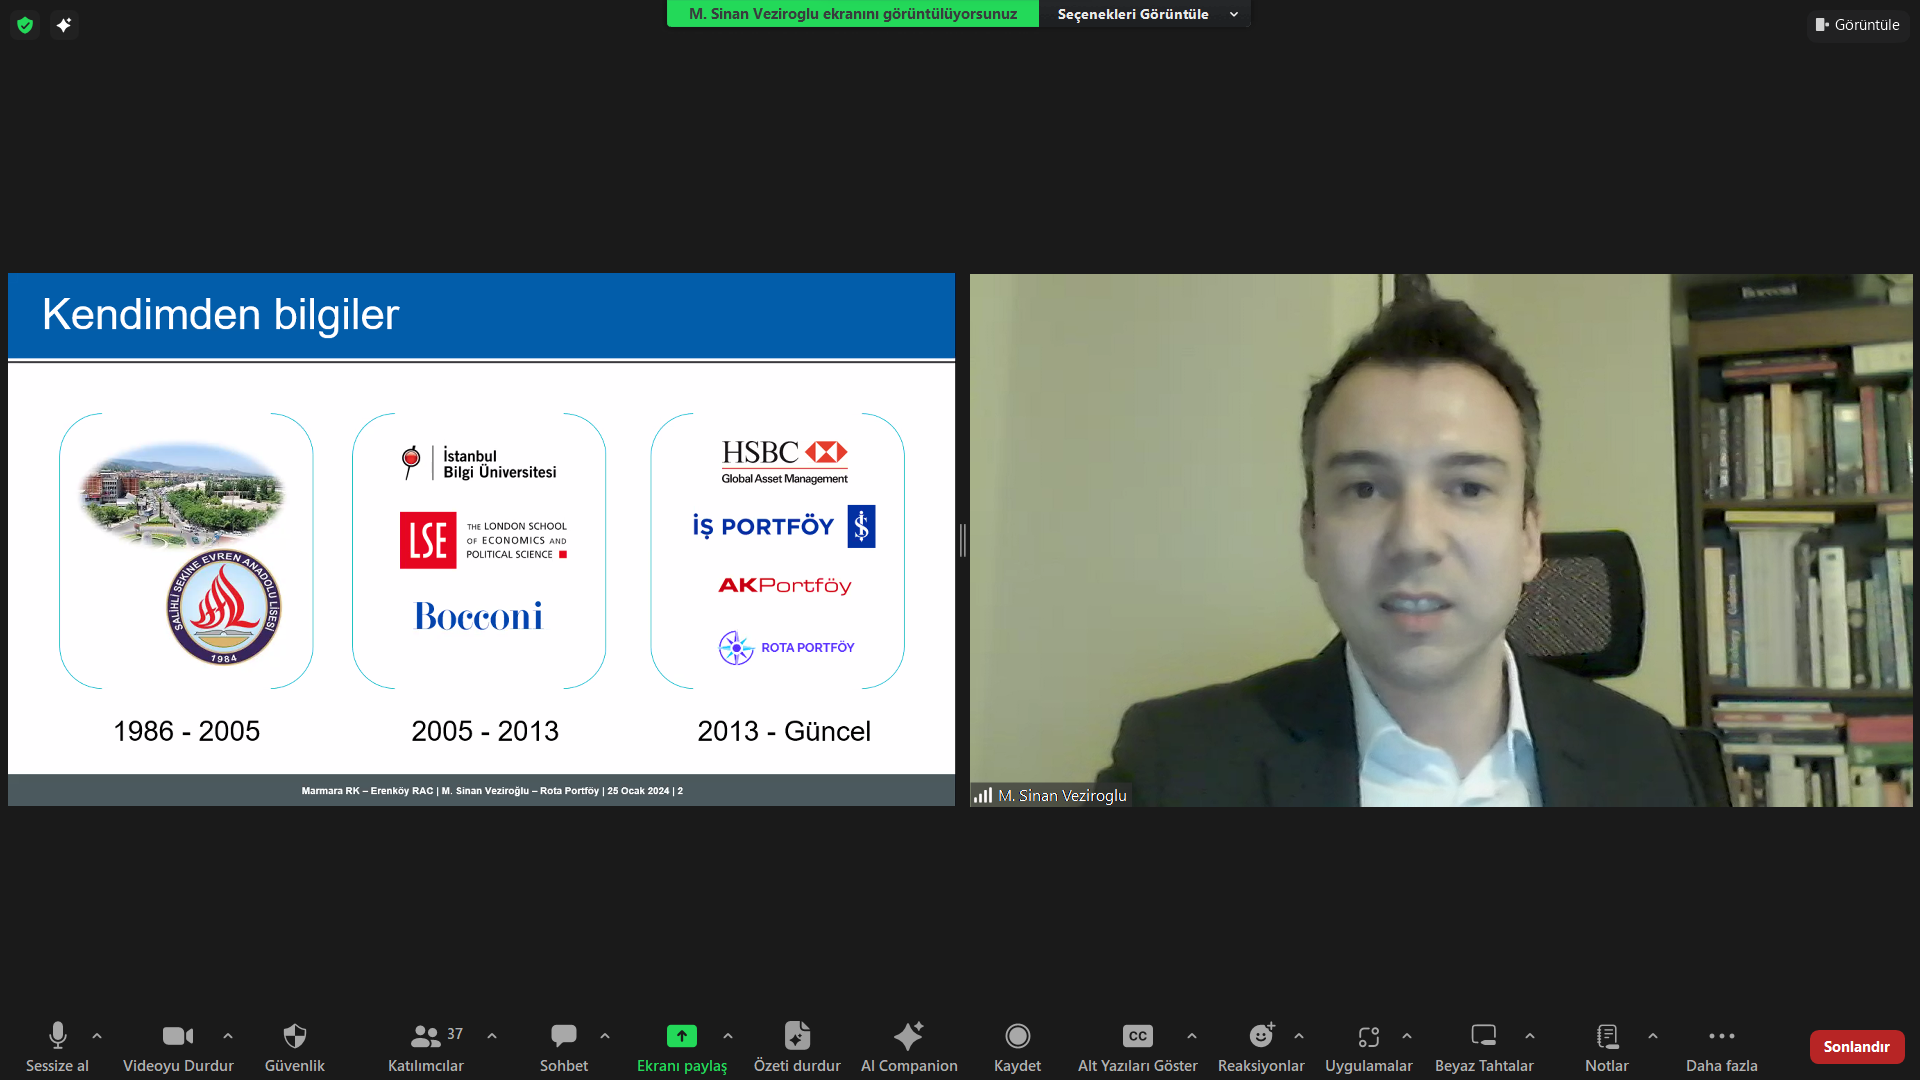Click the Sekine Evren Anadolu Lisesi emblem
The width and height of the screenshot is (1920, 1080).
tap(224, 607)
